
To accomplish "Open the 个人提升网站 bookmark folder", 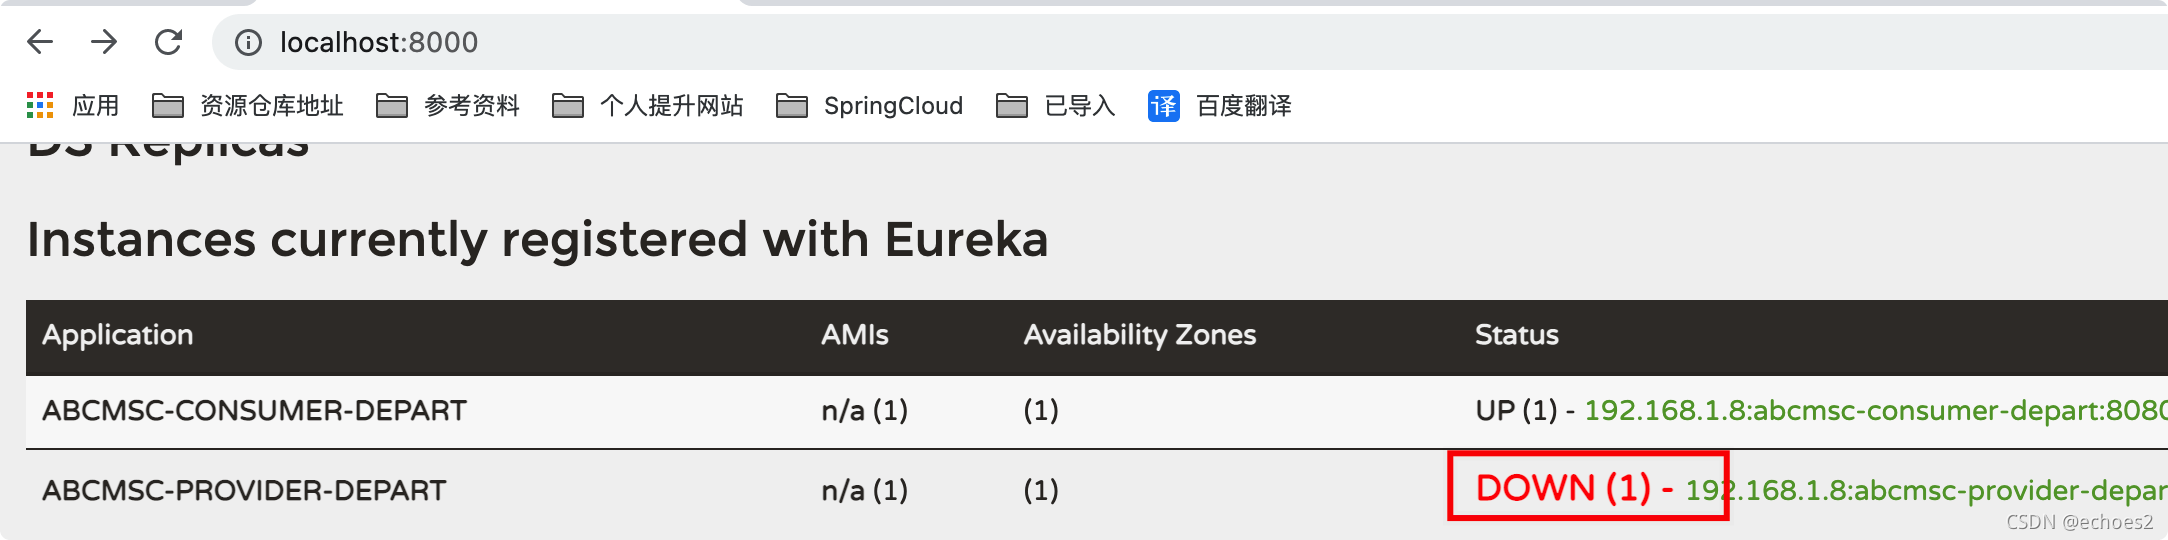I will (647, 105).
